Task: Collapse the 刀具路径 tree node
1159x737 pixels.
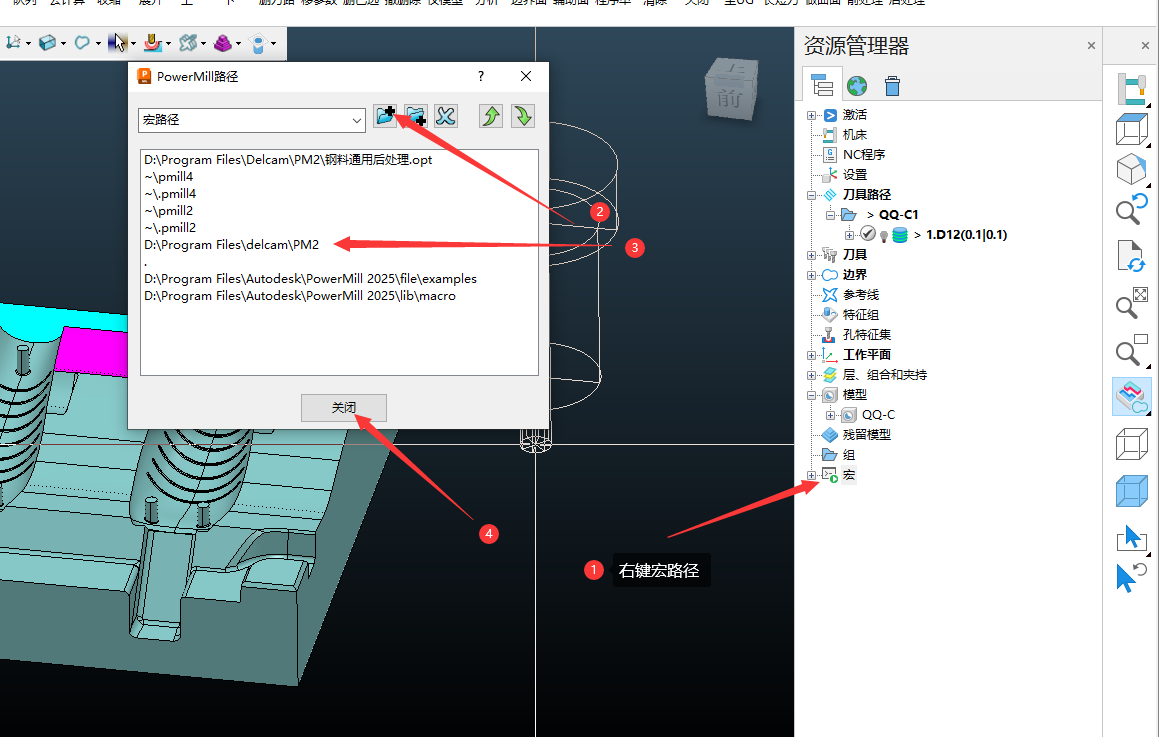Action: click(812, 195)
